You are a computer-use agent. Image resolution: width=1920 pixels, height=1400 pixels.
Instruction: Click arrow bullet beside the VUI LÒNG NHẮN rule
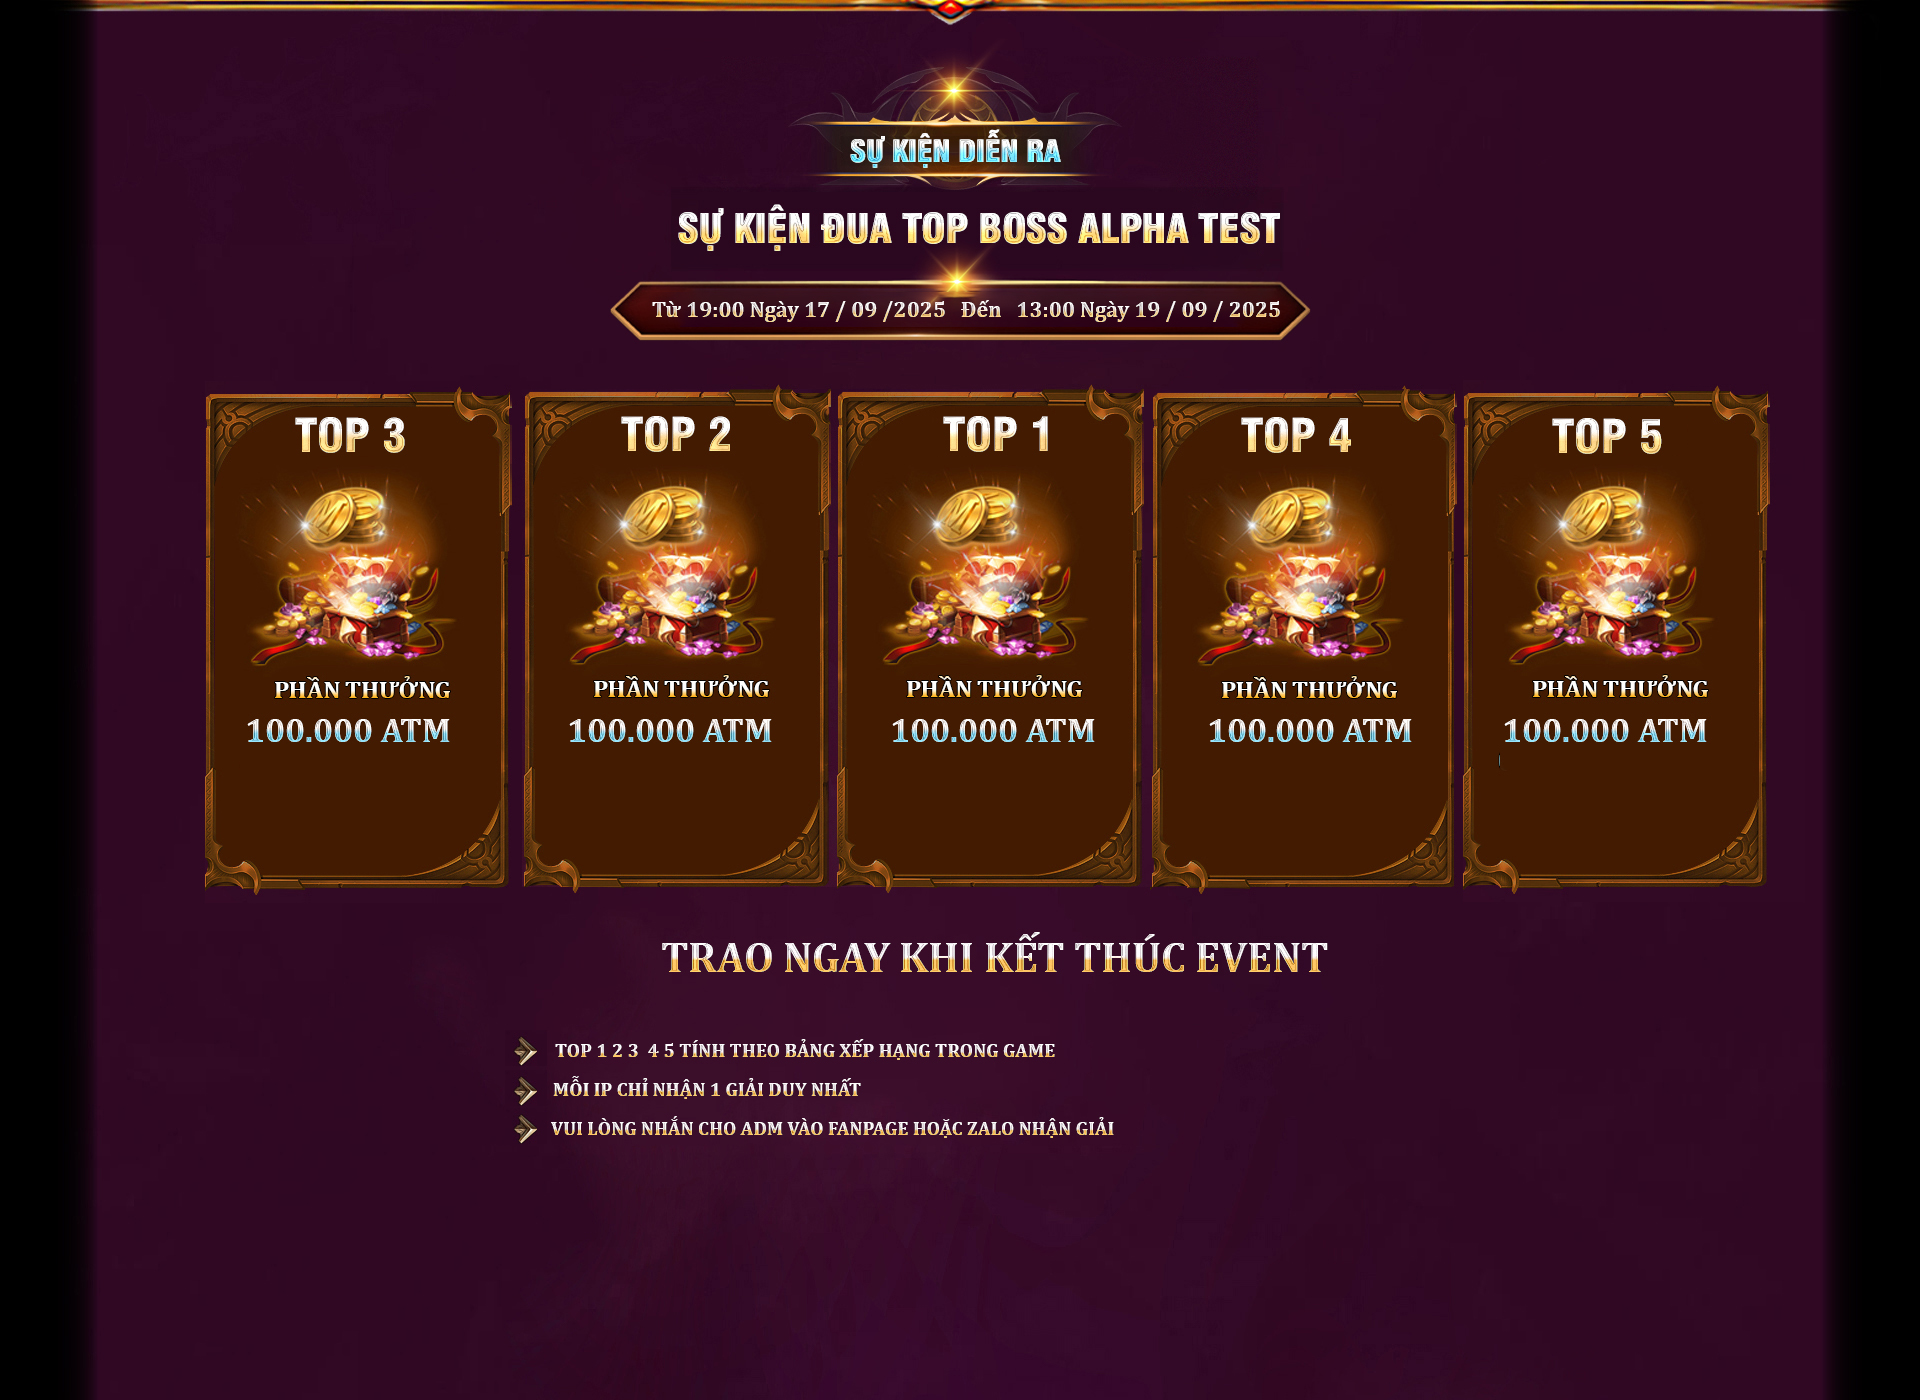click(526, 1129)
